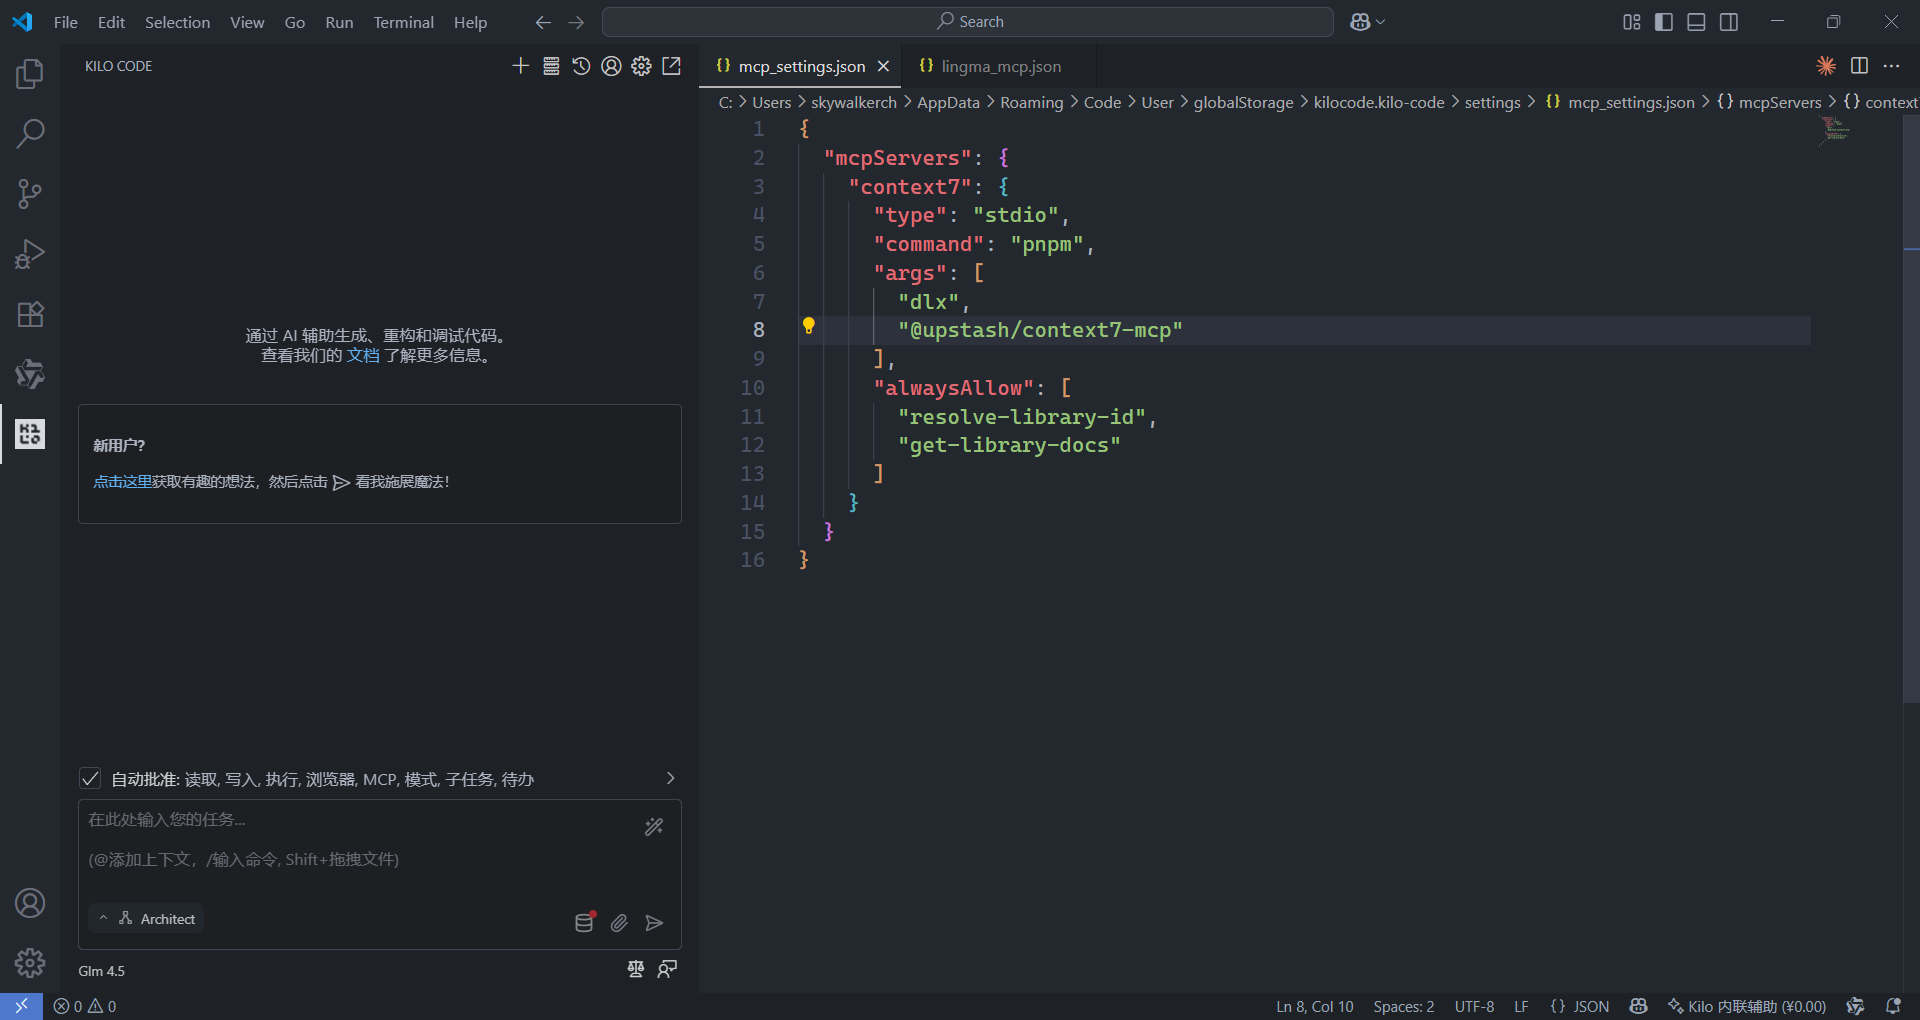The image size is (1920, 1020).
Task: Click globalStorage breadcrumb segment
Action: pyautogui.click(x=1243, y=102)
